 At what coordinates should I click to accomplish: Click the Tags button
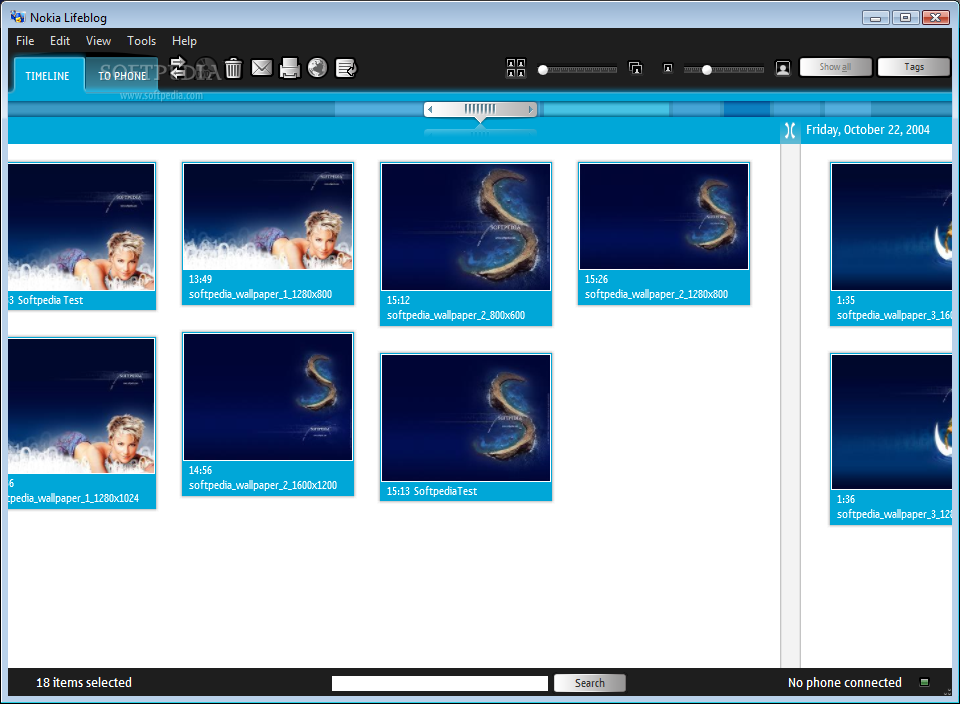point(913,67)
